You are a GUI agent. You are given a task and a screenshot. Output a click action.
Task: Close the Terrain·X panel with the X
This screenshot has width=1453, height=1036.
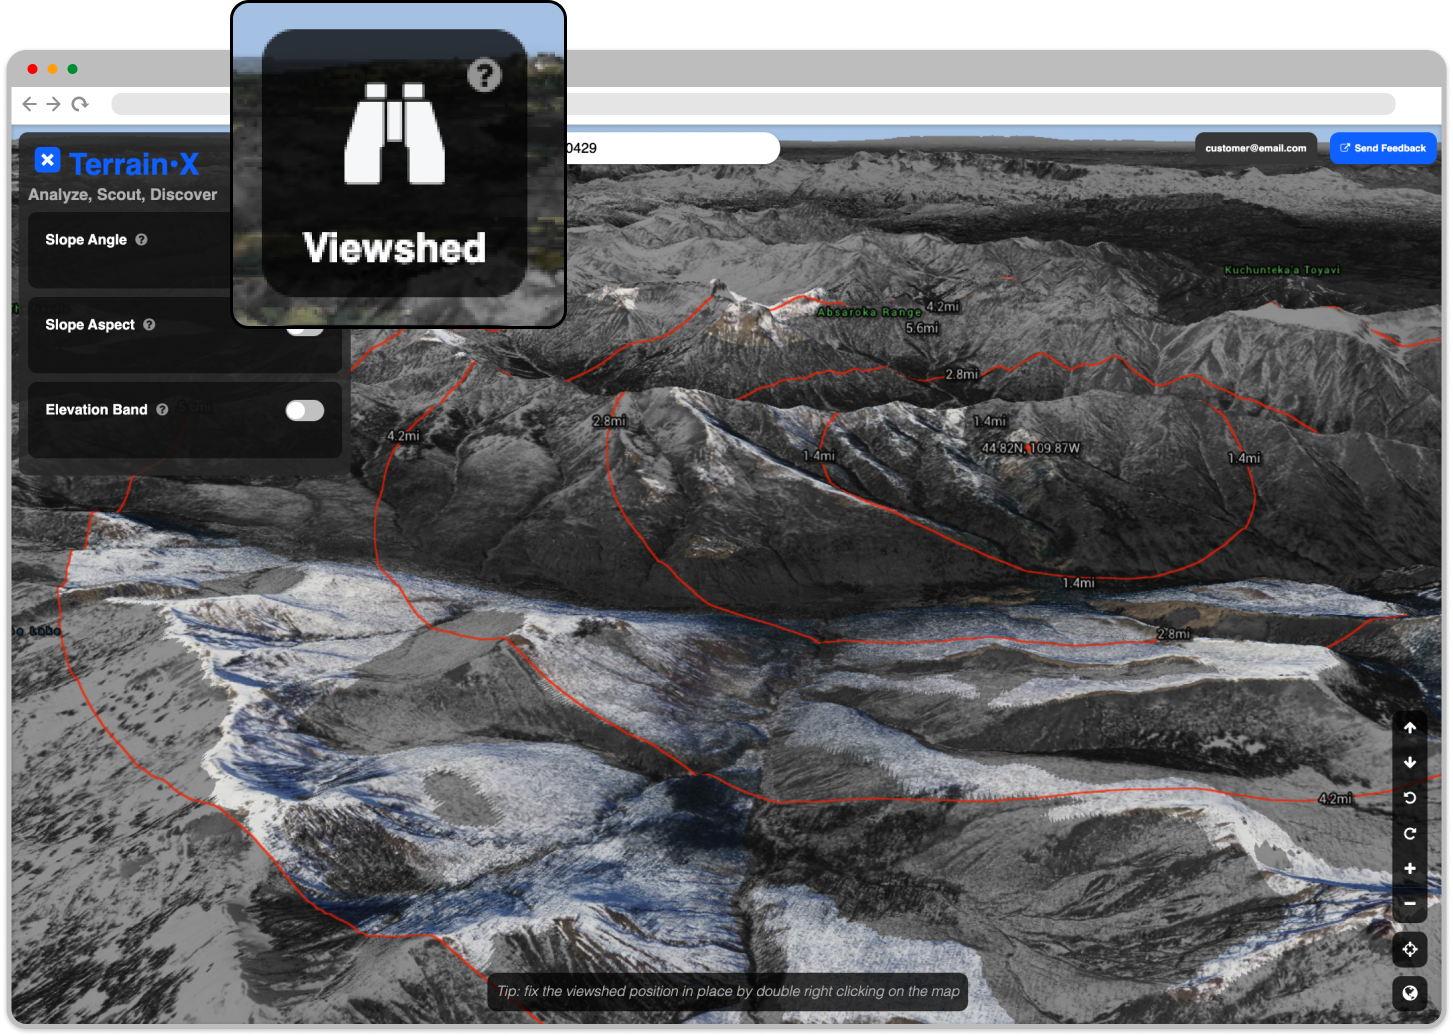[x=47, y=160]
